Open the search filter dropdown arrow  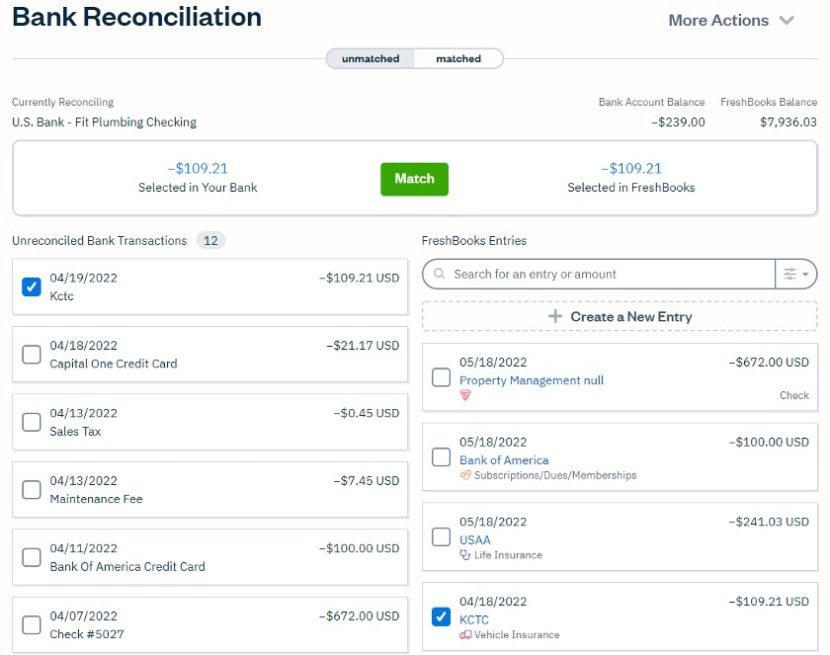pyautogui.click(x=805, y=273)
